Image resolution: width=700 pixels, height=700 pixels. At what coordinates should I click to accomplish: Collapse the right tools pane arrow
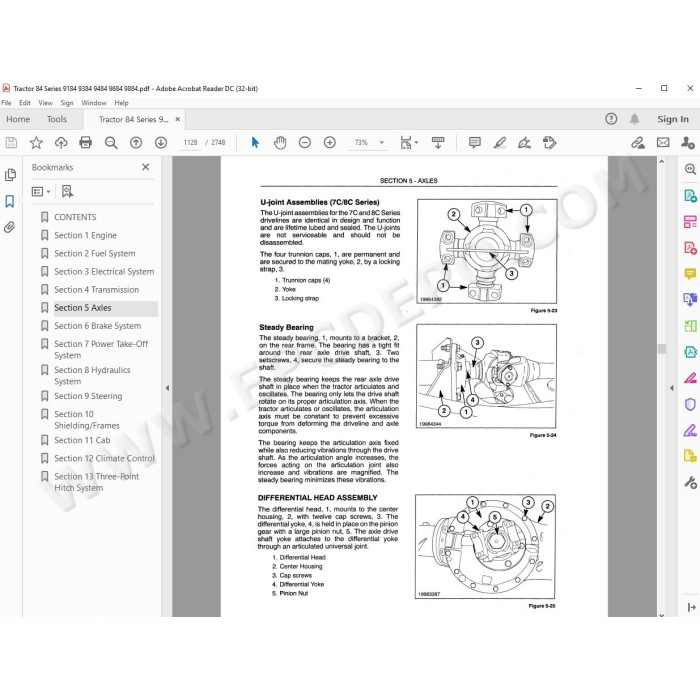coord(672,388)
